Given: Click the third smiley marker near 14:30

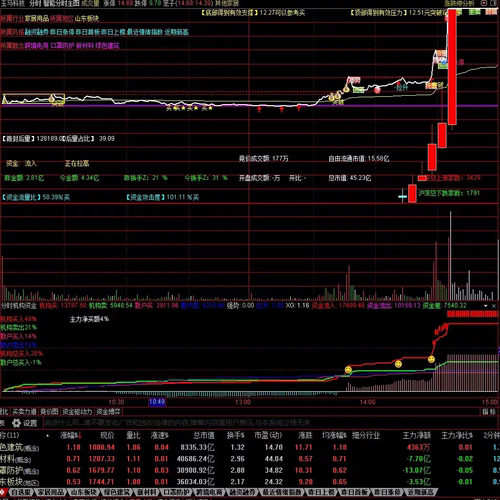Looking at the screenshot, I should point(431,359).
